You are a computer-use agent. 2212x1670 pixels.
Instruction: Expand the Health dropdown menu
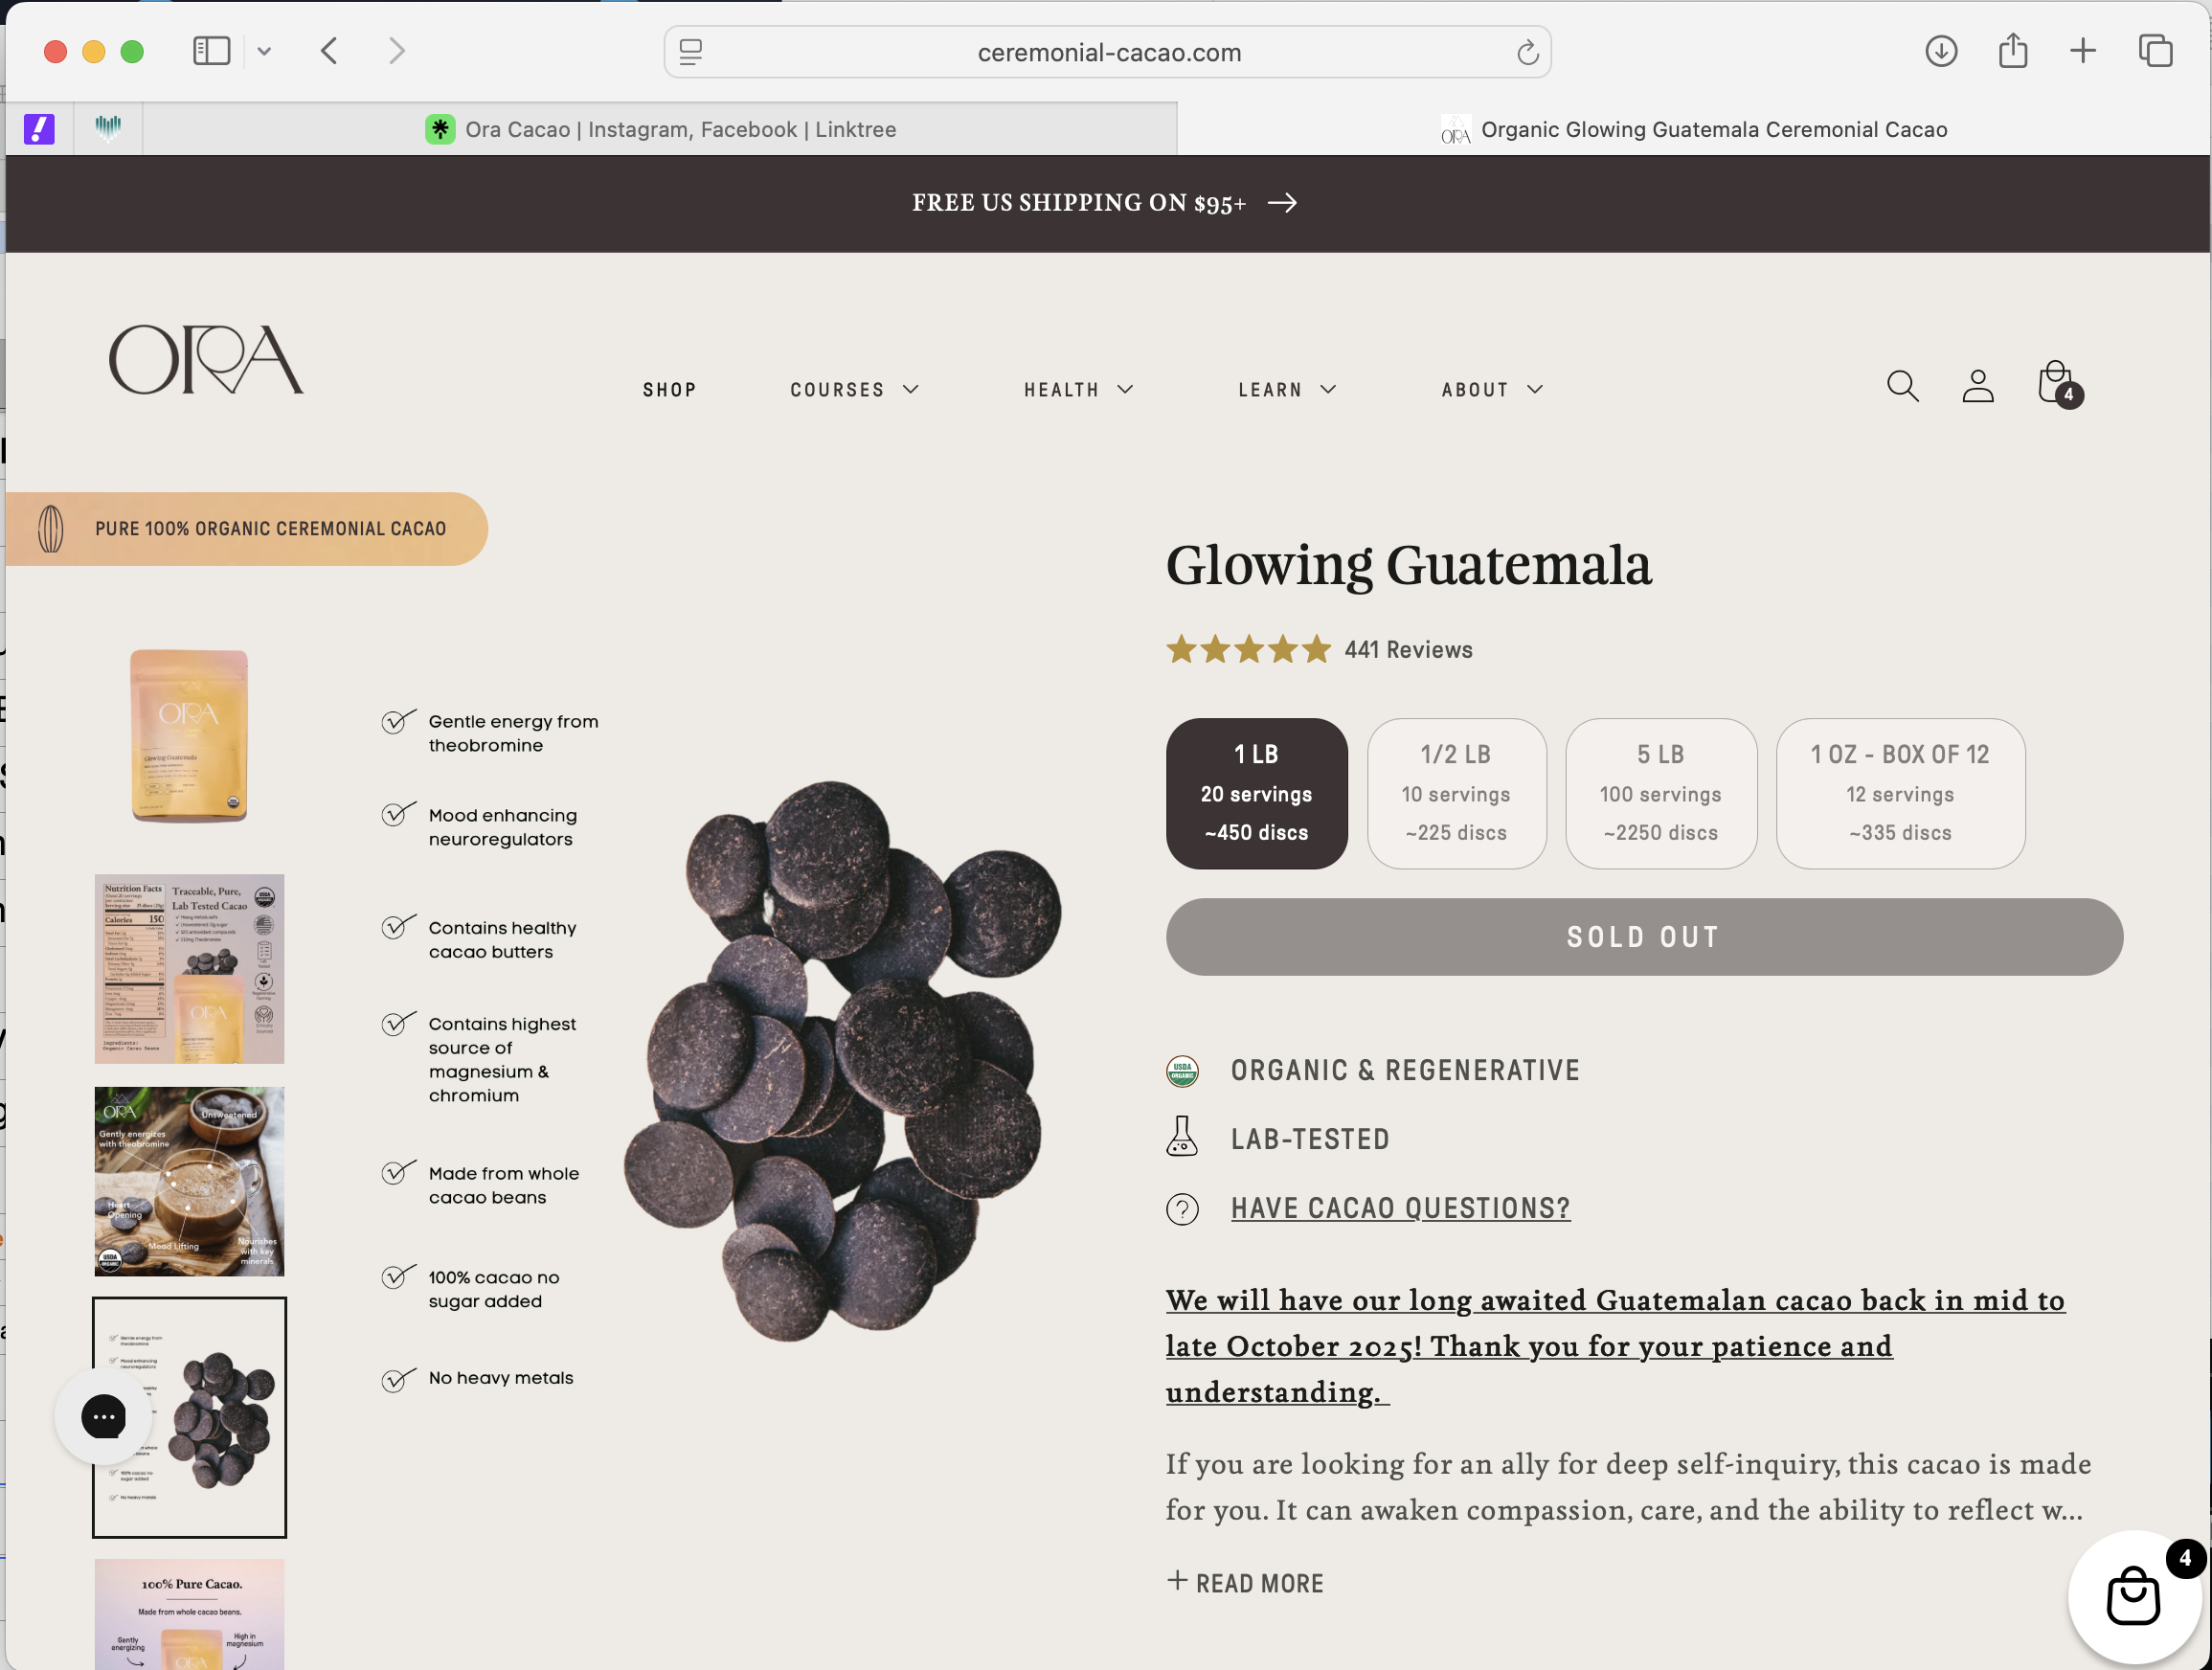click(1078, 390)
